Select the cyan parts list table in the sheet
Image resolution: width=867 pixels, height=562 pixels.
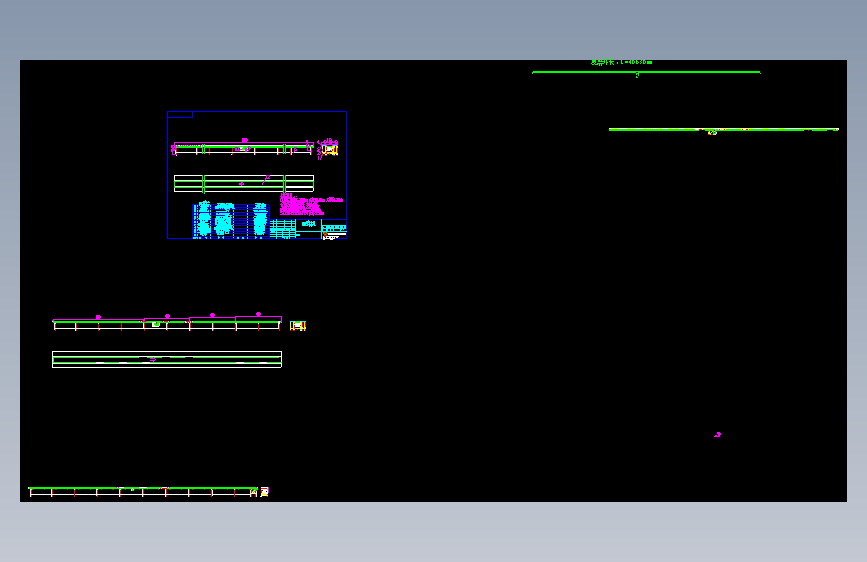click(231, 221)
